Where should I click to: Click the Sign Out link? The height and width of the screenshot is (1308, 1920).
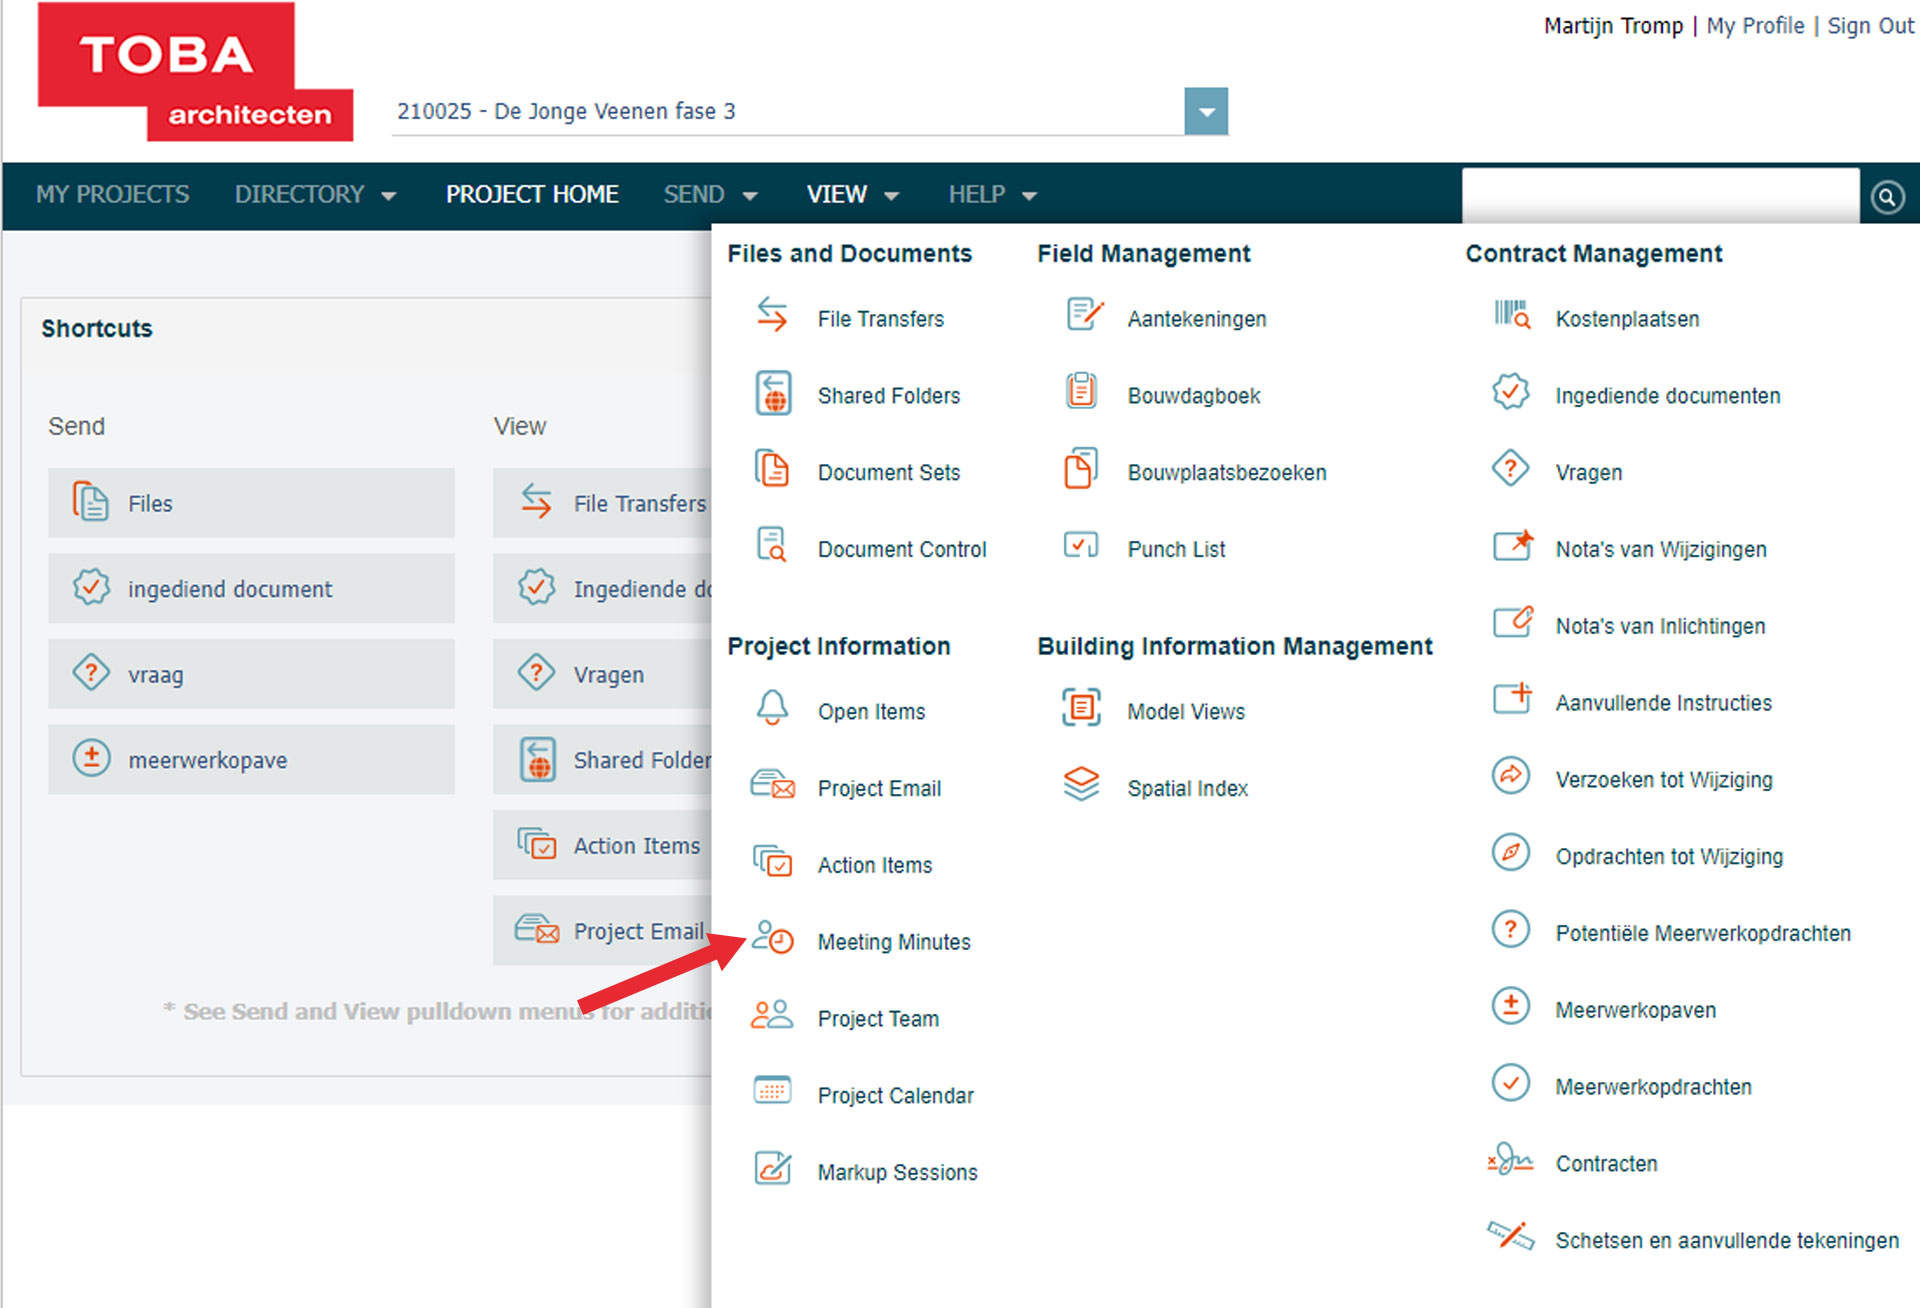[1869, 26]
